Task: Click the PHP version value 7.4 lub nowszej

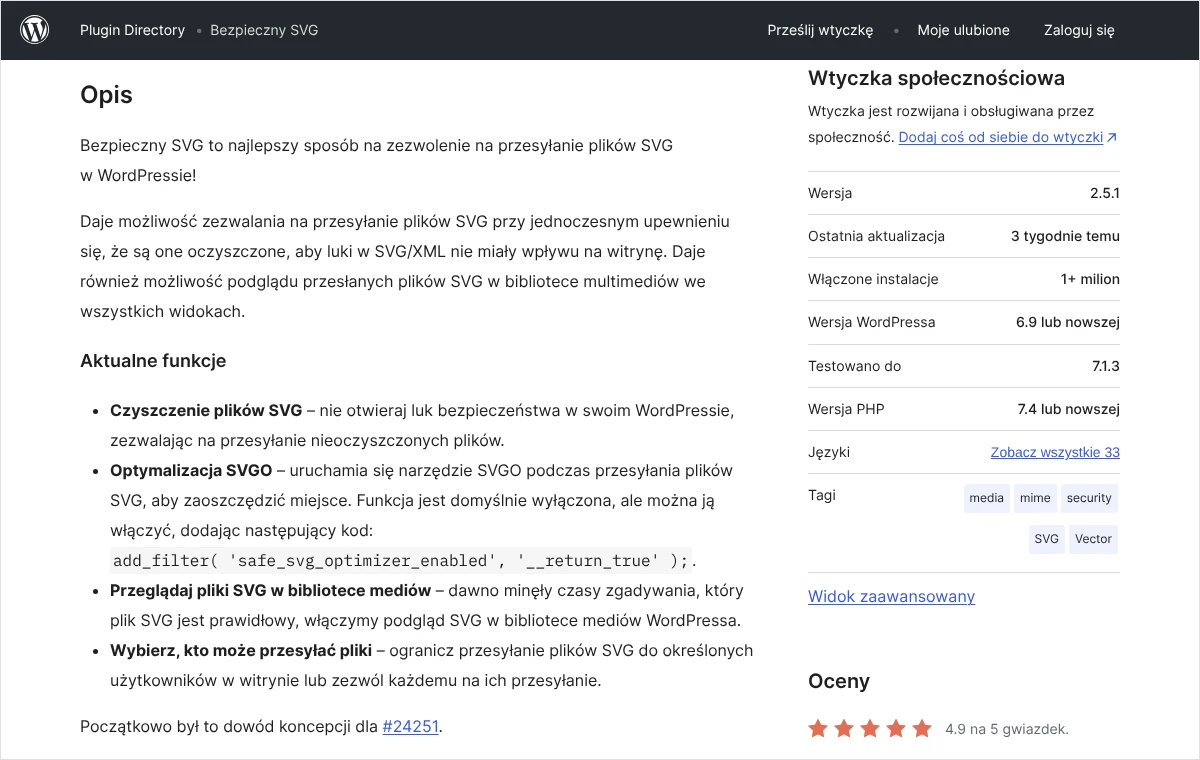Action: click(1068, 409)
